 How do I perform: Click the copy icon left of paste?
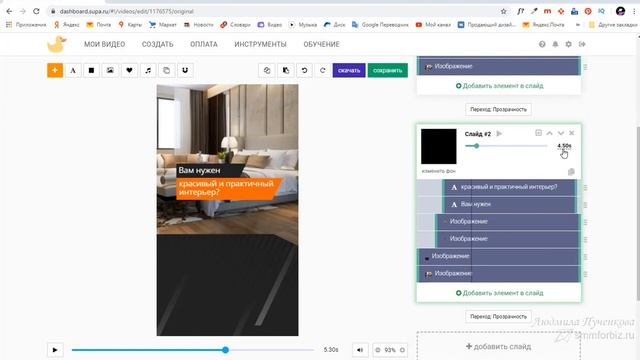[x=267, y=70]
